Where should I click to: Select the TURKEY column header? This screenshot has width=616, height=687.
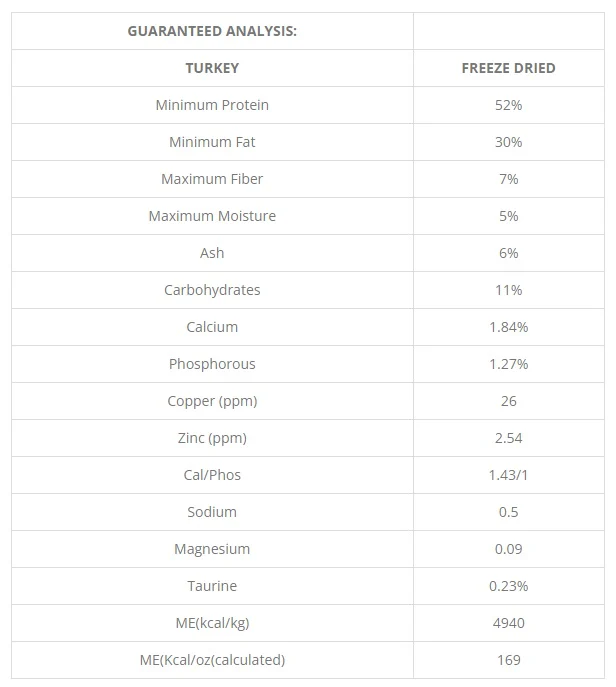pyautogui.click(x=212, y=68)
